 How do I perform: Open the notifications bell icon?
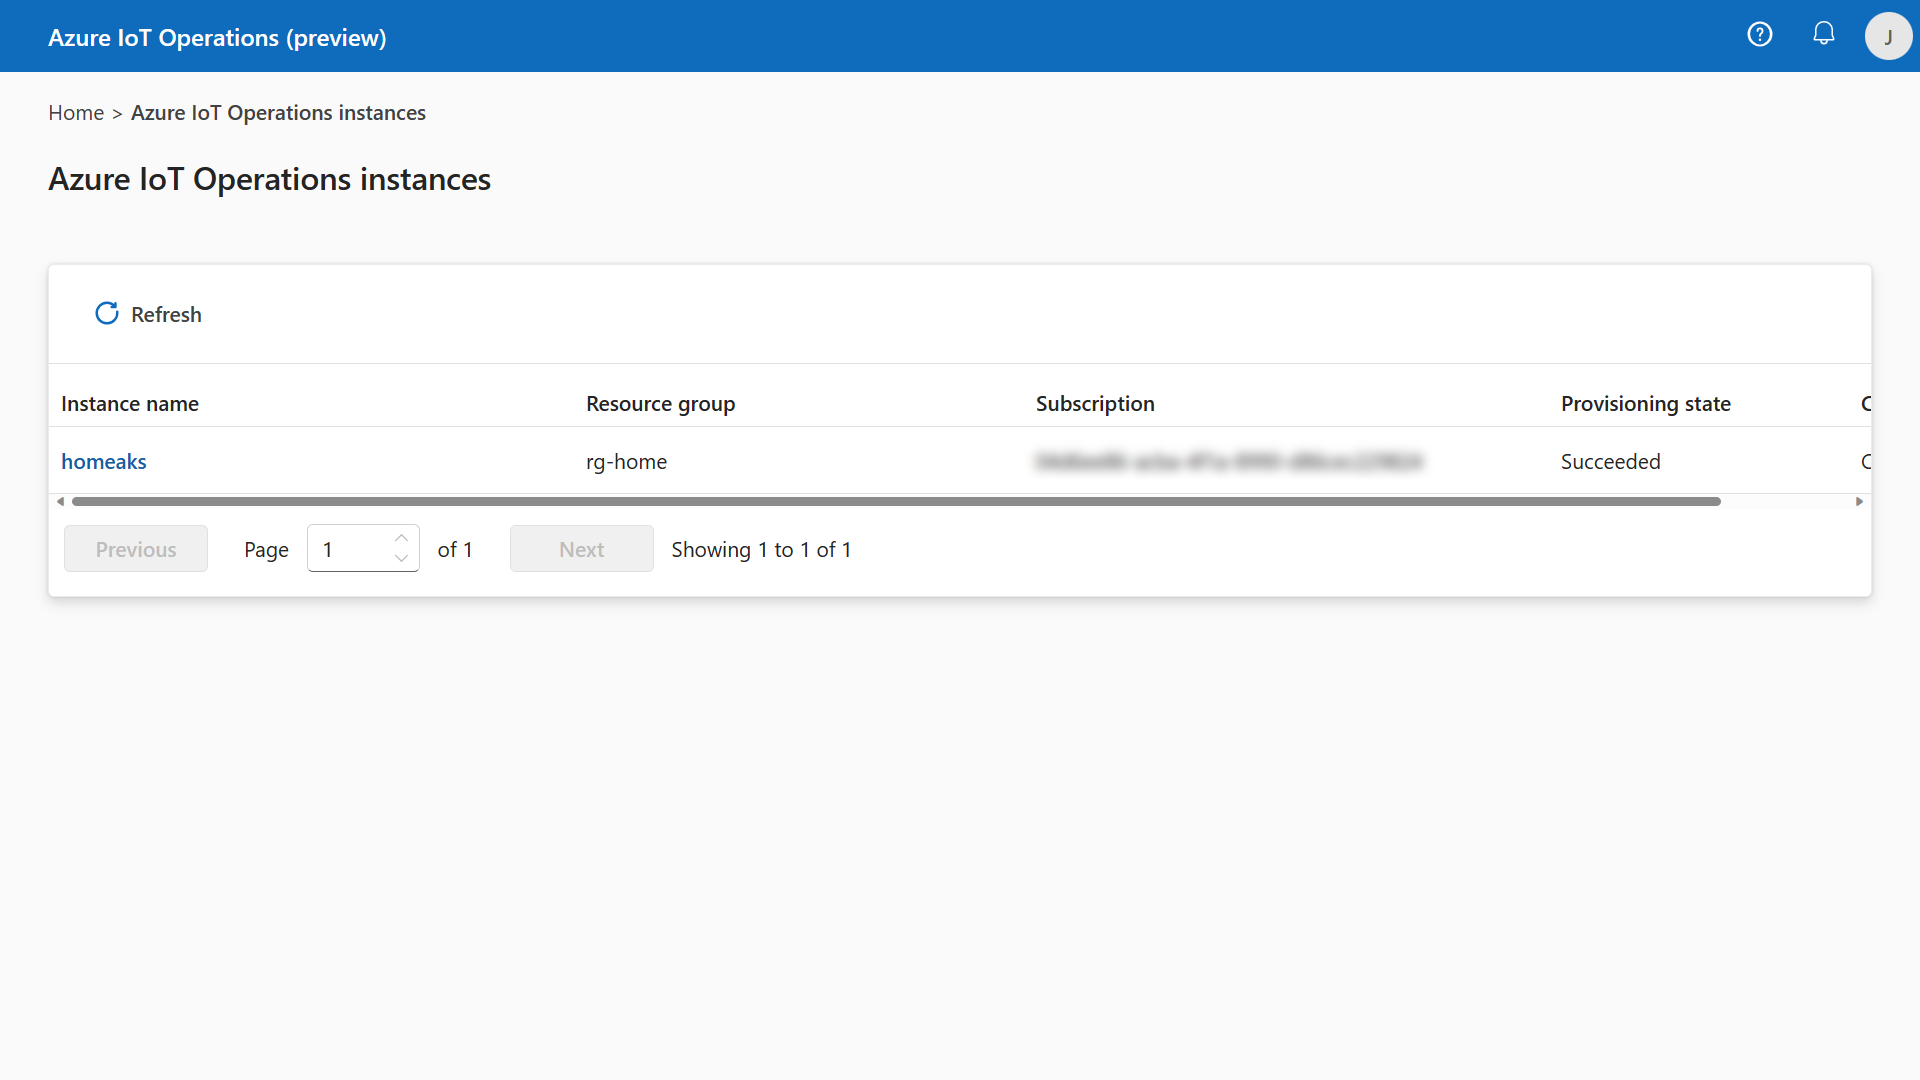pyautogui.click(x=1824, y=34)
